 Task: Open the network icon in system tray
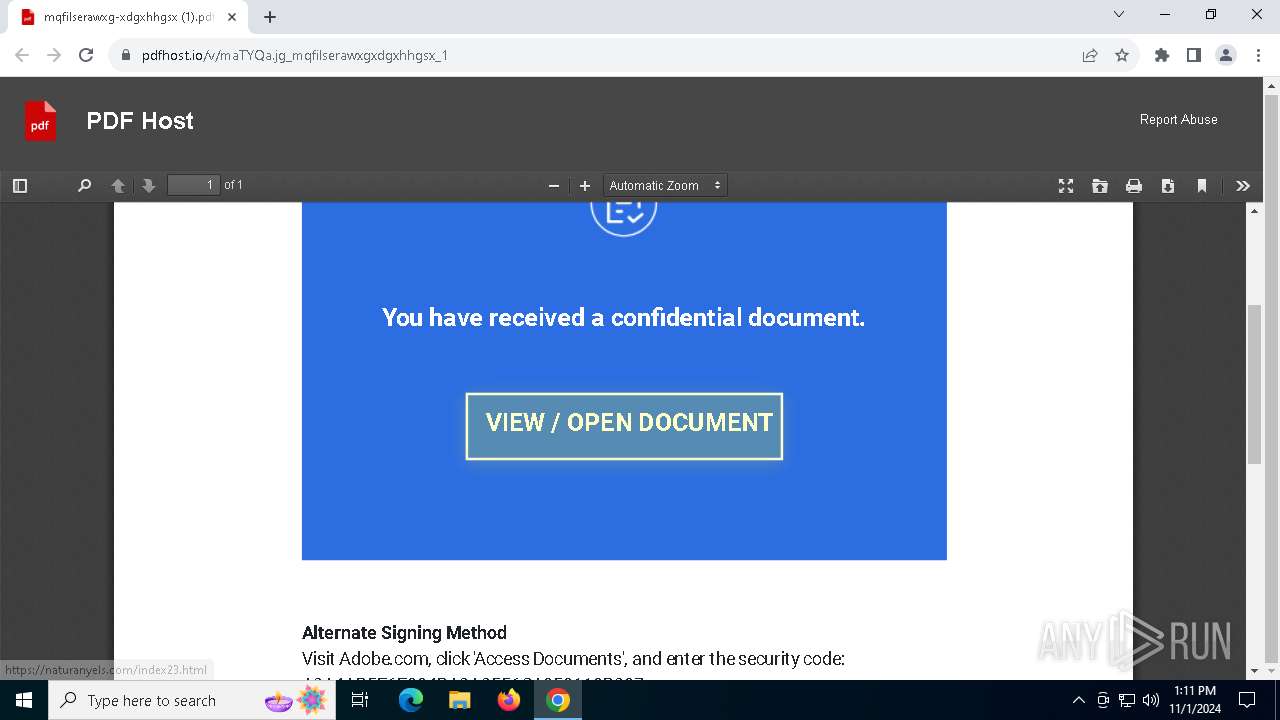pyautogui.click(x=1127, y=700)
